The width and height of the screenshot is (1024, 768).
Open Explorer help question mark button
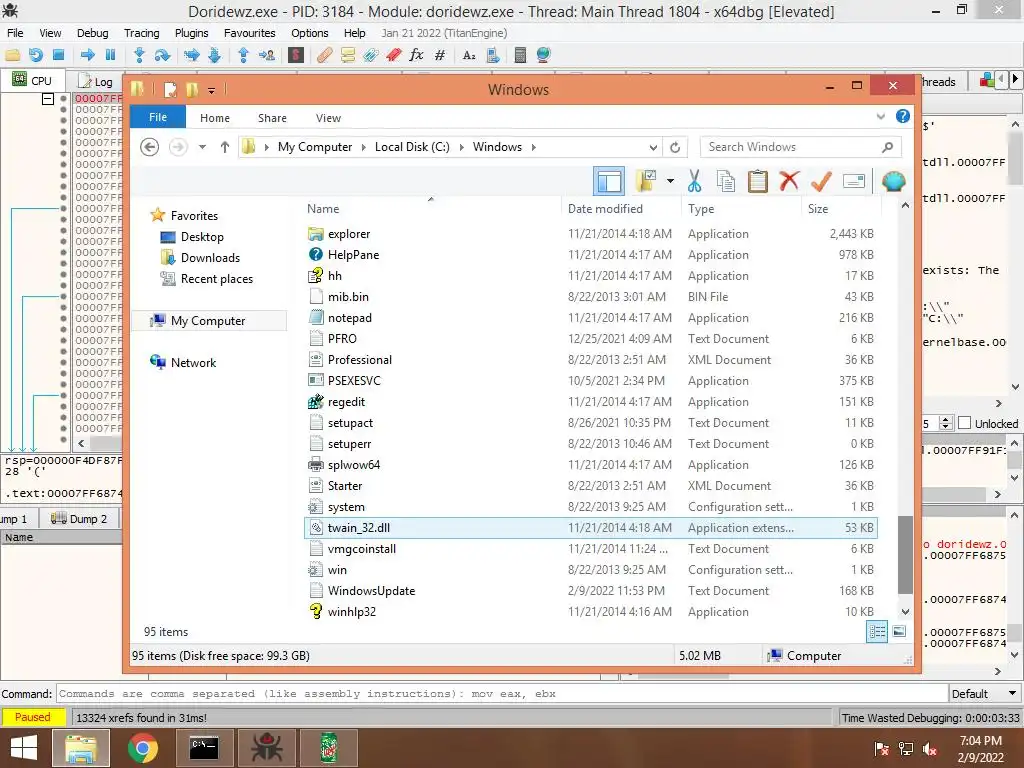pyautogui.click(x=903, y=116)
